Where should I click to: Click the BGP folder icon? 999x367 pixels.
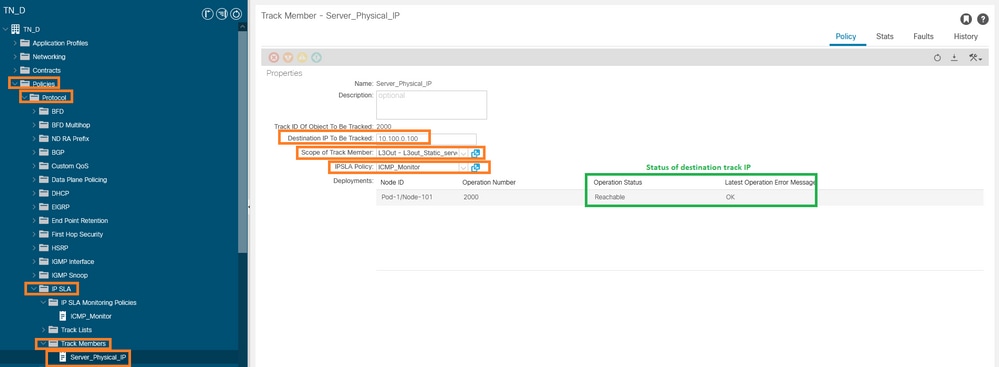point(43,152)
